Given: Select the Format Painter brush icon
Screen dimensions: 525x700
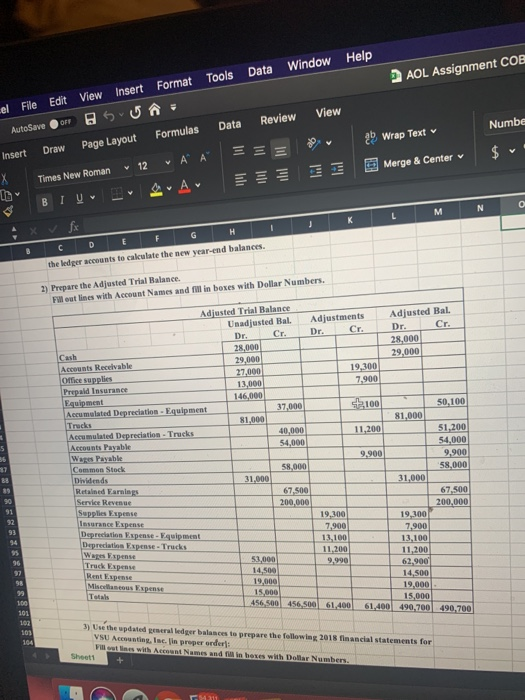Looking at the screenshot, I should click(7, 211).
